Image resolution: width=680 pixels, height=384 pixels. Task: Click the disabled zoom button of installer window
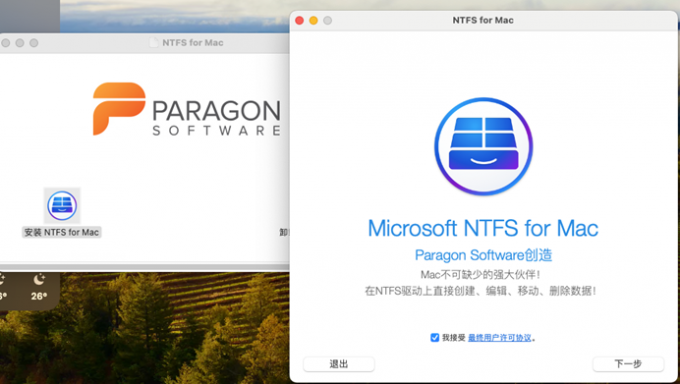coord(328,20)
